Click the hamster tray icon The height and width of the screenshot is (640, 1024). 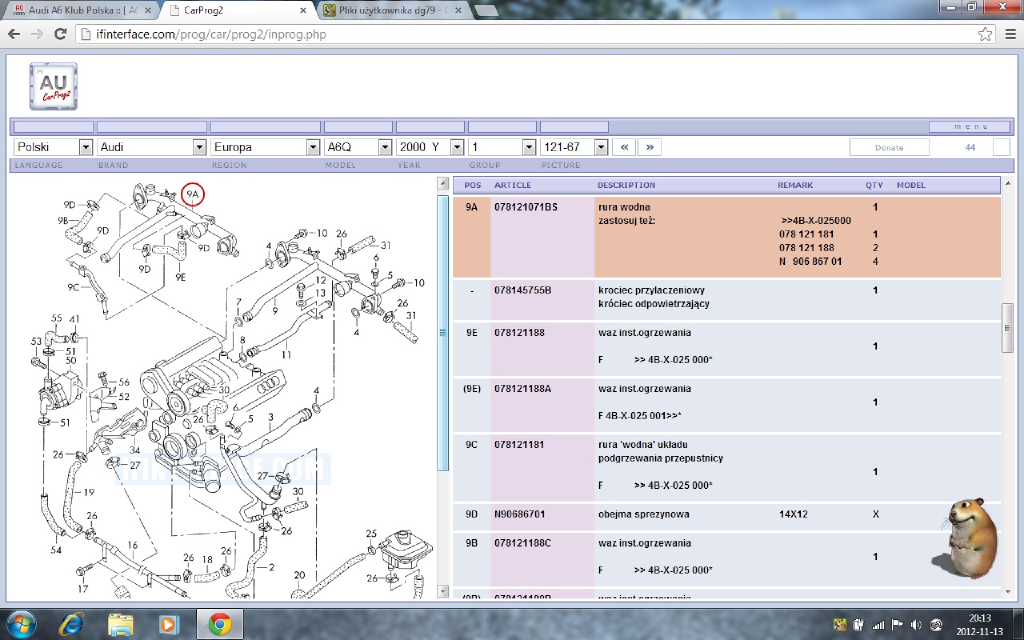(x=840, y=625)
